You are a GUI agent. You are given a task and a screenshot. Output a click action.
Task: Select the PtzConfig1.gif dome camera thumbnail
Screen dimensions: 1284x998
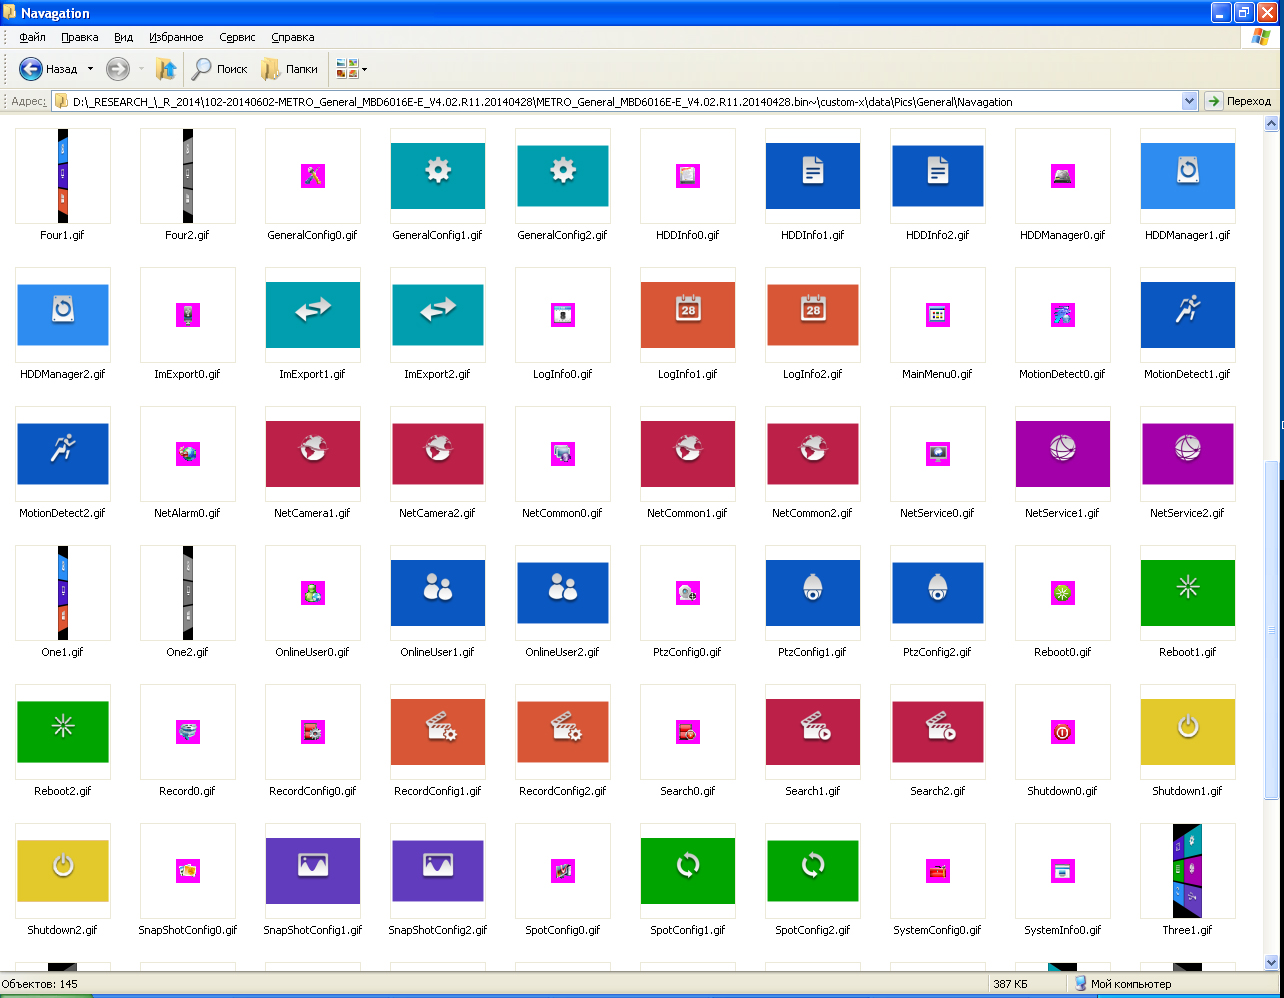tap(812, 593)
